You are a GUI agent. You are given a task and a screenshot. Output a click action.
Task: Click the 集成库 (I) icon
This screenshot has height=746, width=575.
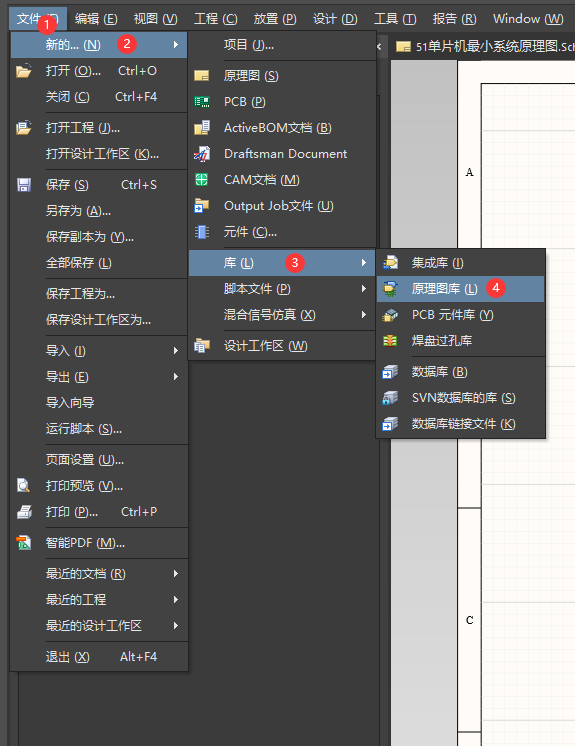pyautogui.click(x=390, y=262)
